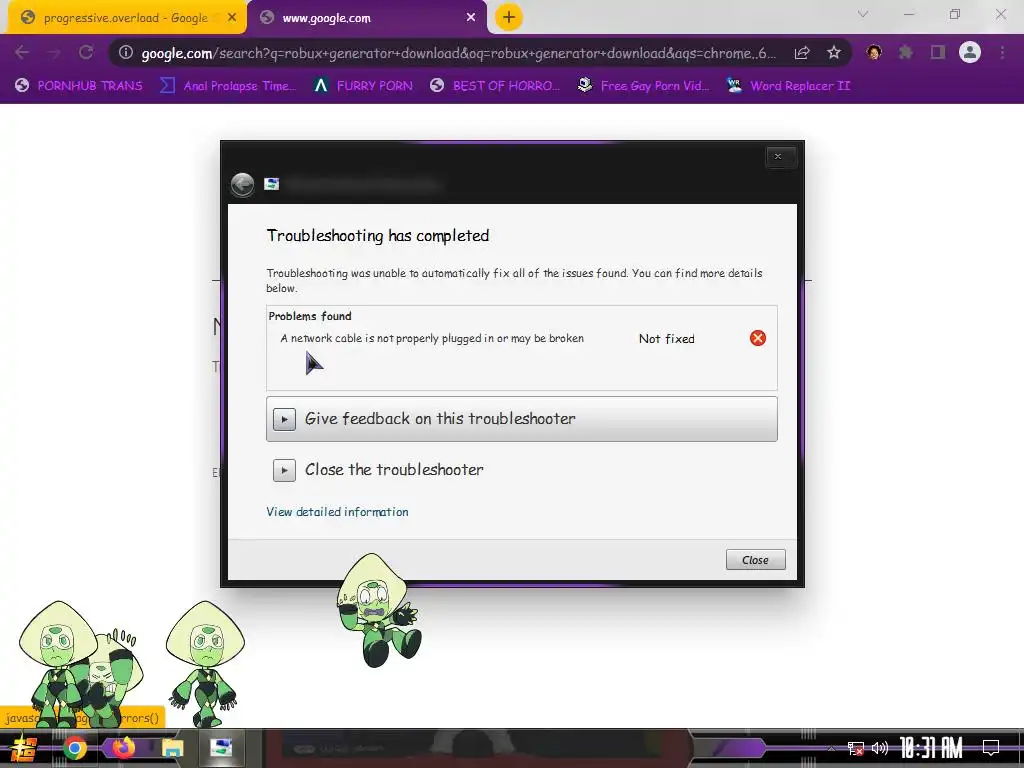Open View detailed information link
Image resolution: width=1024 pixels, height=768 pixels.
coord(337,512)
